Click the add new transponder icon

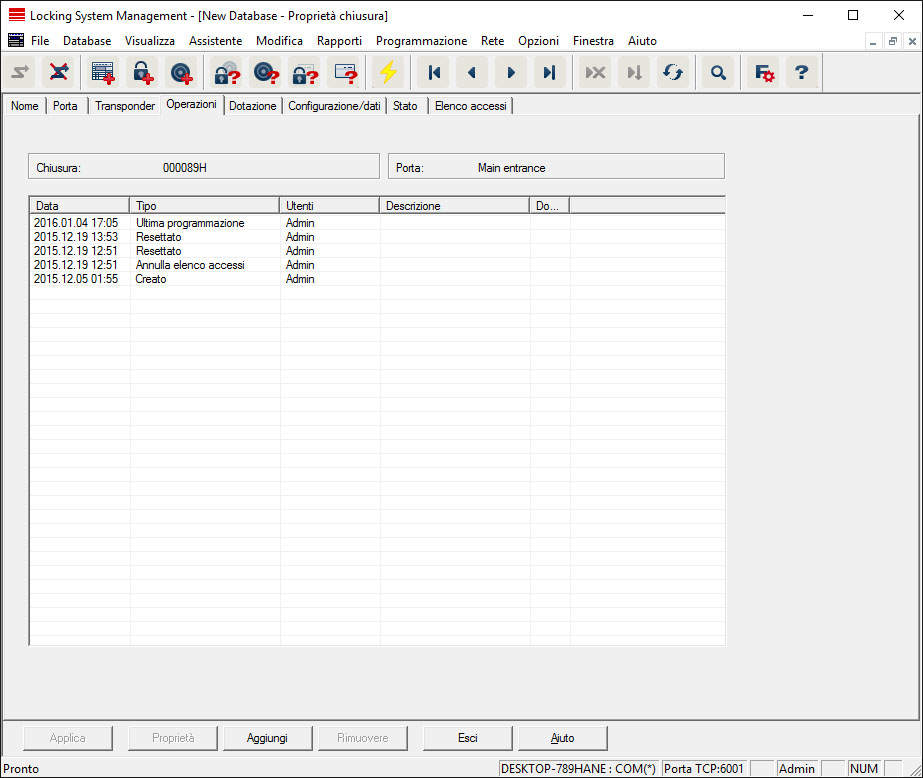[180, 73]
